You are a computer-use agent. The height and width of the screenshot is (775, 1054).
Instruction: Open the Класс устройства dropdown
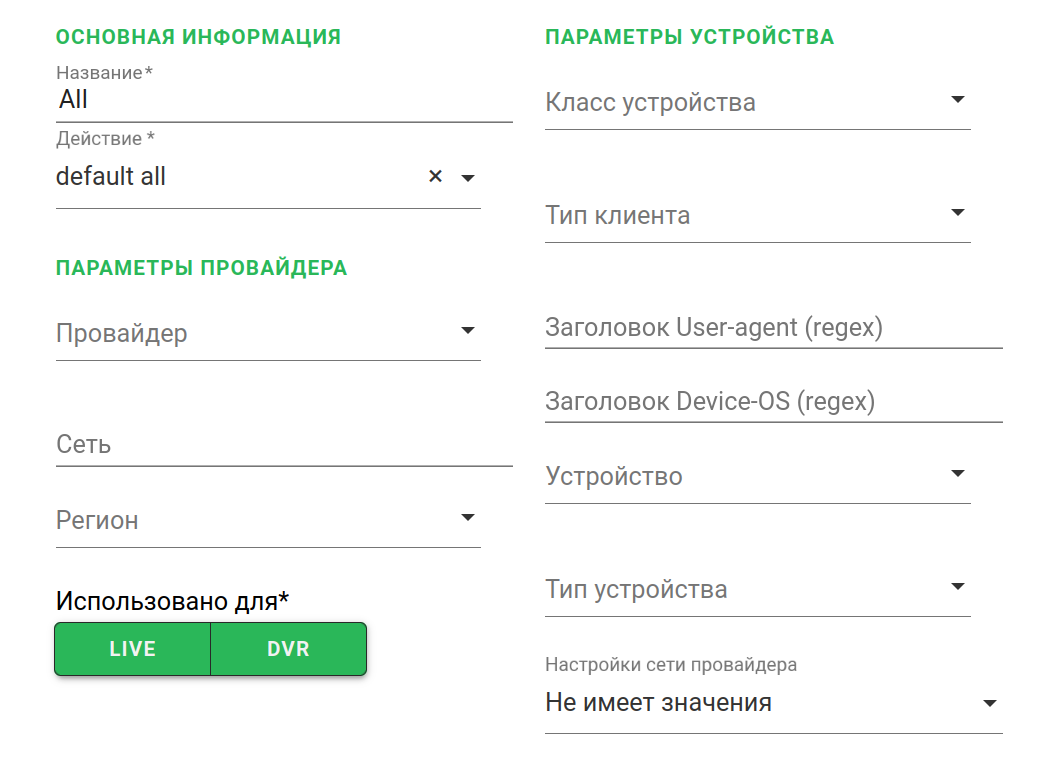point(957,100)
